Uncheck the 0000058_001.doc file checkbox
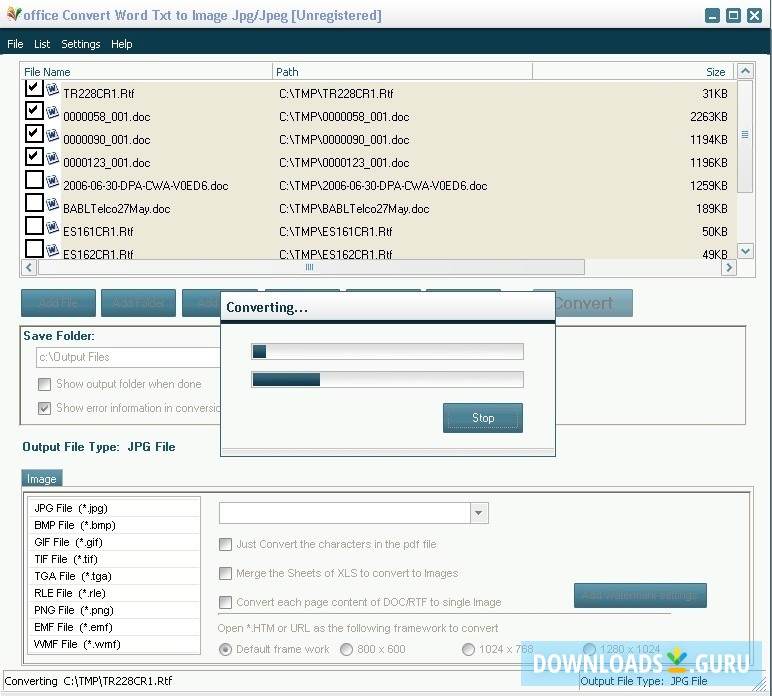This screenshot has height=696, width=772. tap(34, 110)
